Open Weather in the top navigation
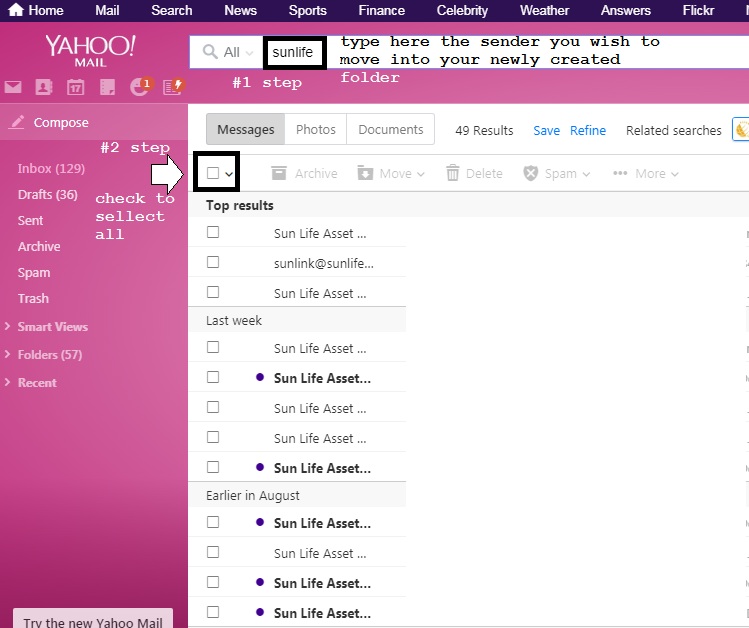The width and height of the screenshot is (749, 628). point(545,10)
